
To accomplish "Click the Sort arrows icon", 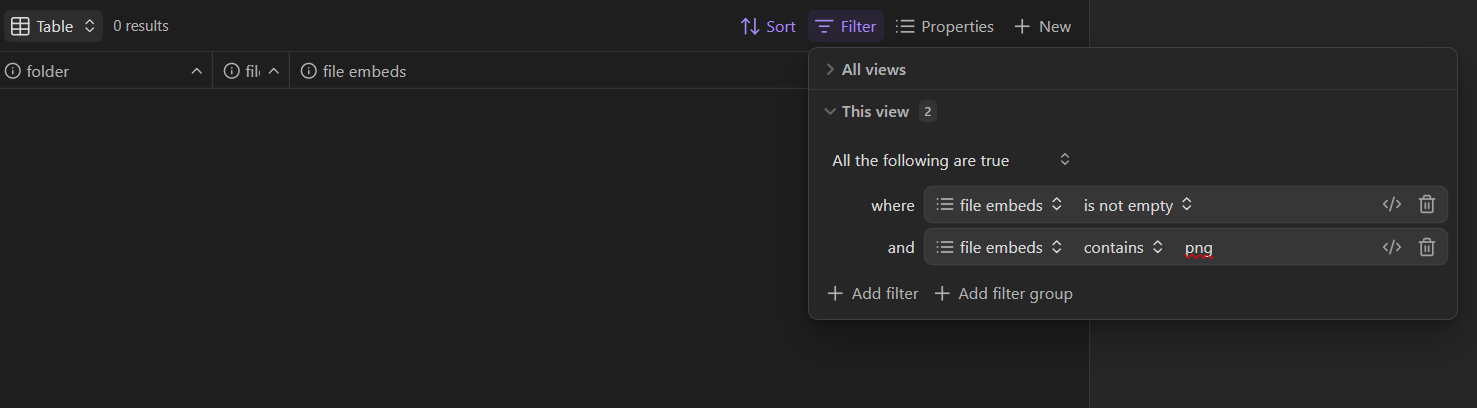I will tap(750, 27).
